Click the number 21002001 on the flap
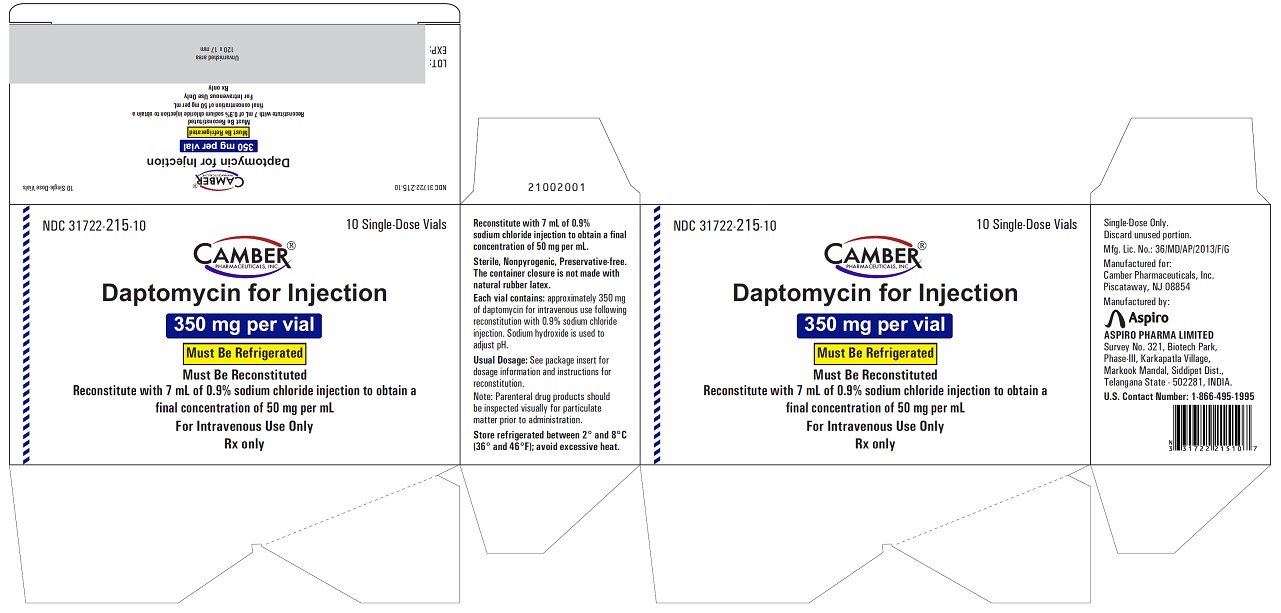The width and height of the screenshot is (1281, 613). (549, 187)
